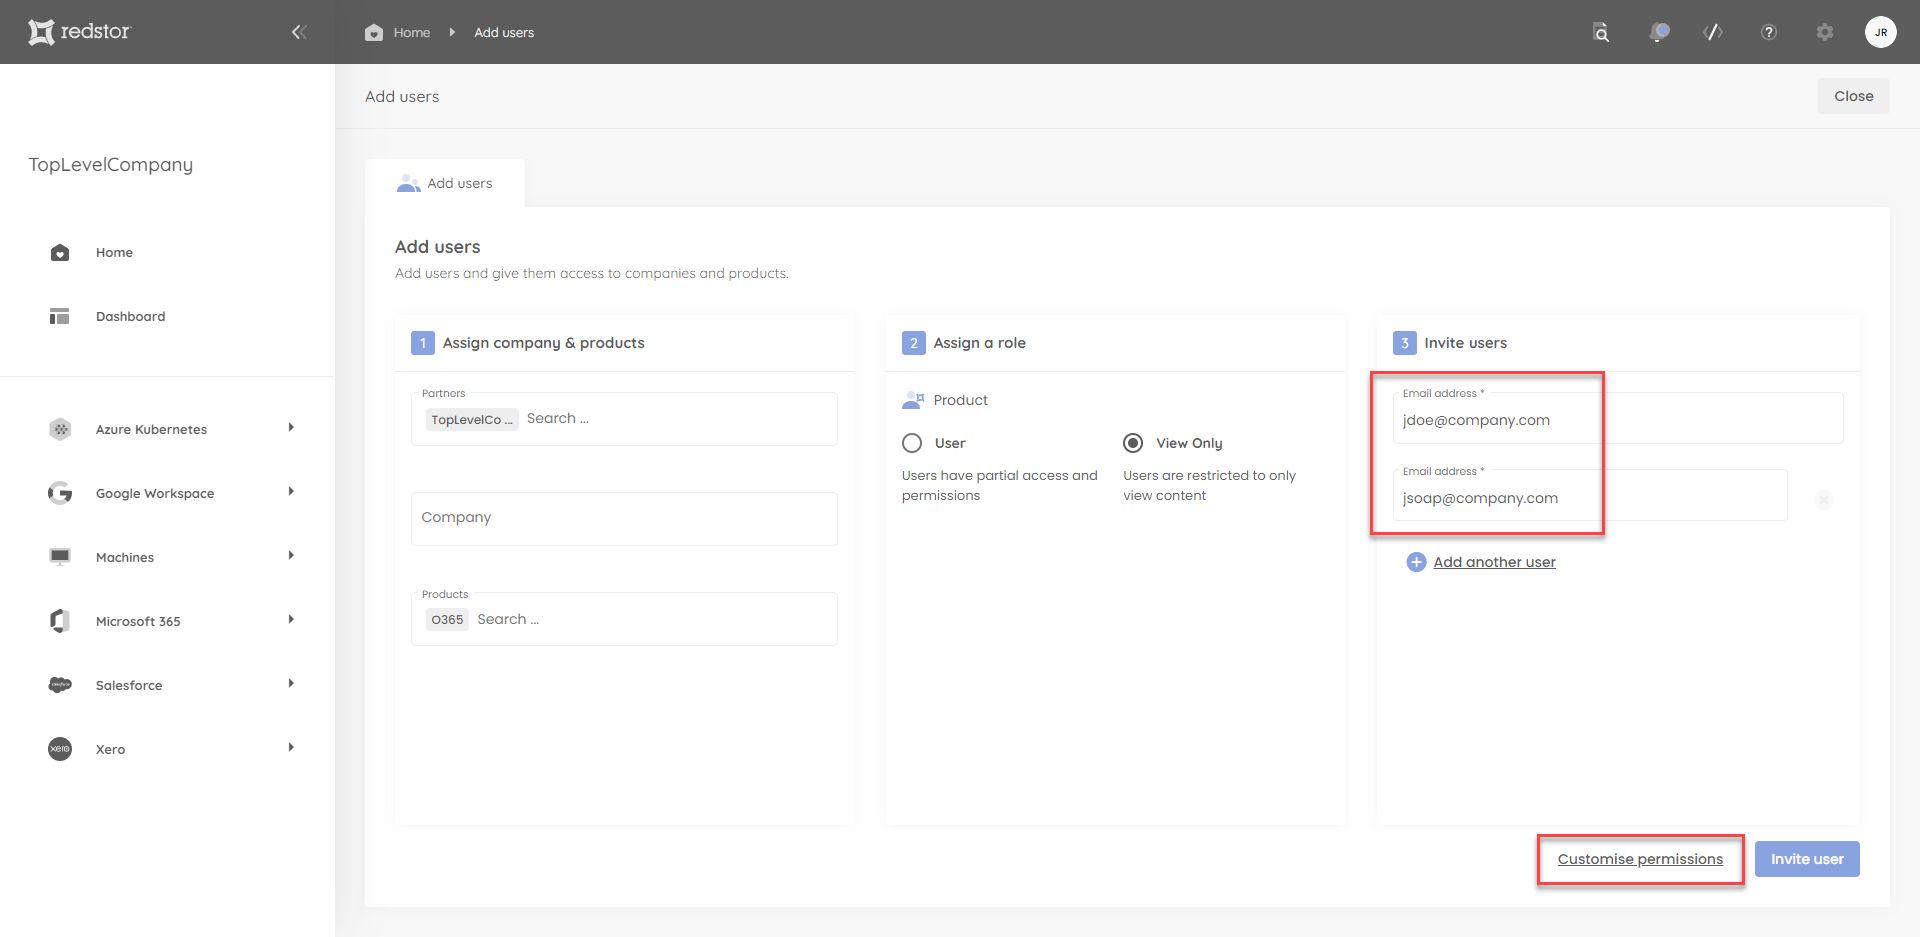Click the Dashboard sidebar icon

60,317
